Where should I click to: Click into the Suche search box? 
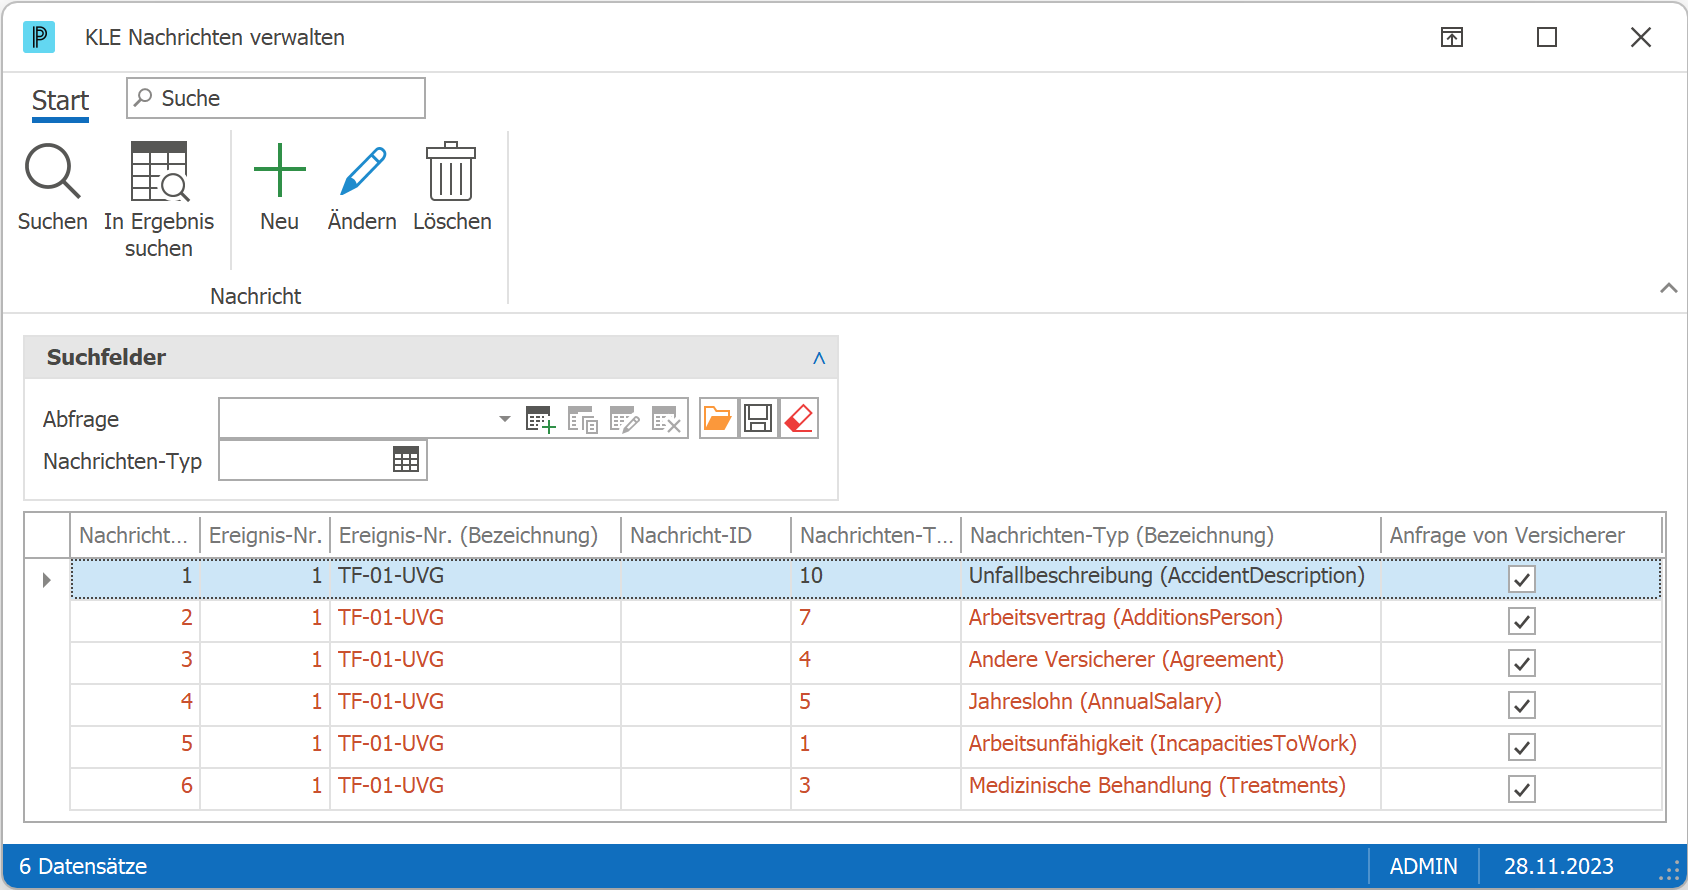coord(276,98)
